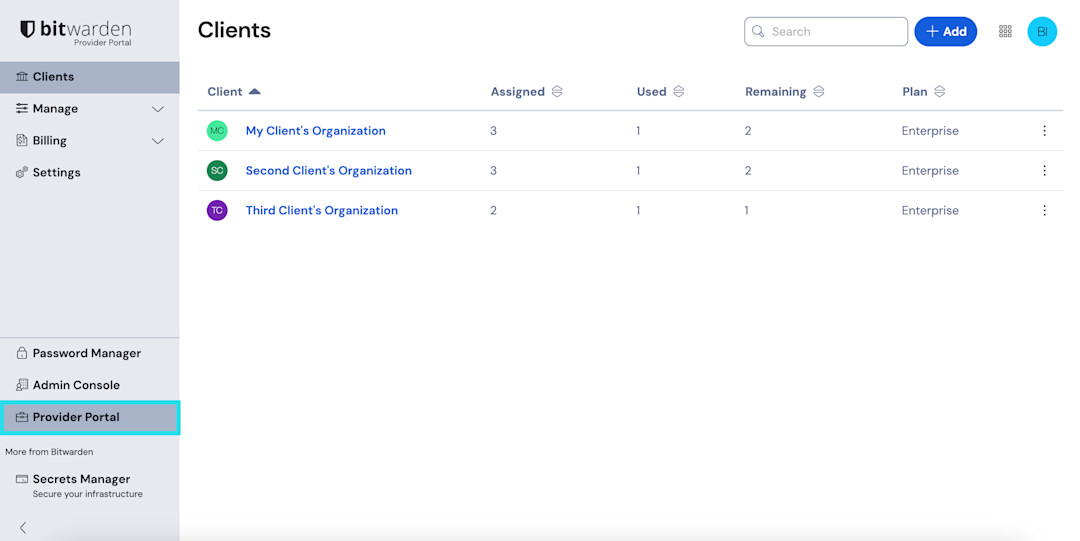Switch to Password Manager

tap(86, 353)
